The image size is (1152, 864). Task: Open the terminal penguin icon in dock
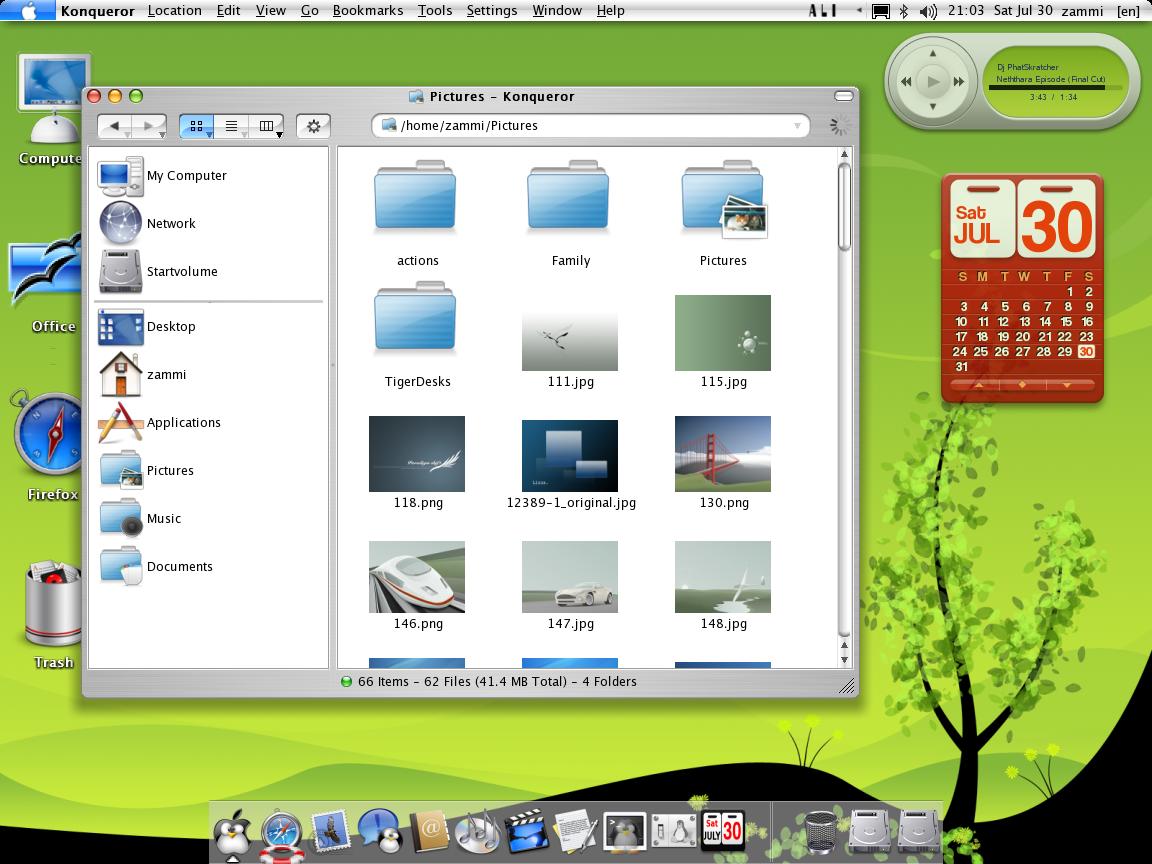tap(624, 832)
